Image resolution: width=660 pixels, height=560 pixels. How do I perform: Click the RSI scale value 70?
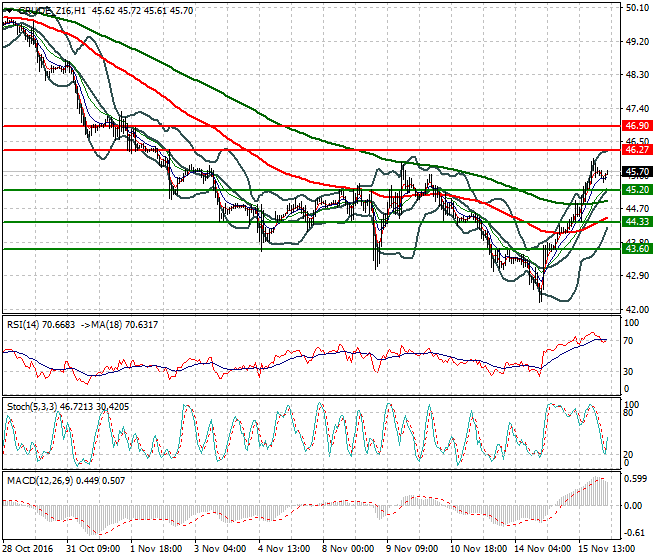(628, 341)
